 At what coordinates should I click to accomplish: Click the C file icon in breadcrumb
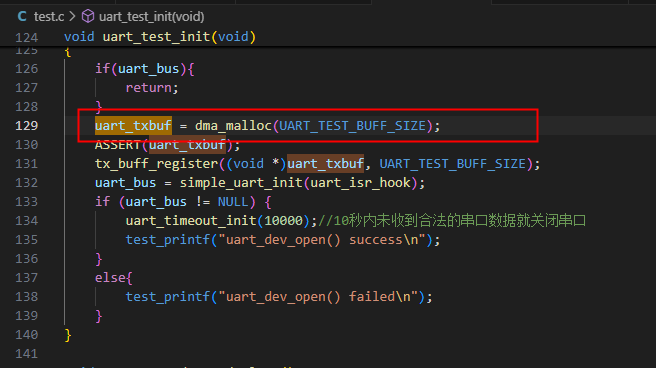point(22,17)
